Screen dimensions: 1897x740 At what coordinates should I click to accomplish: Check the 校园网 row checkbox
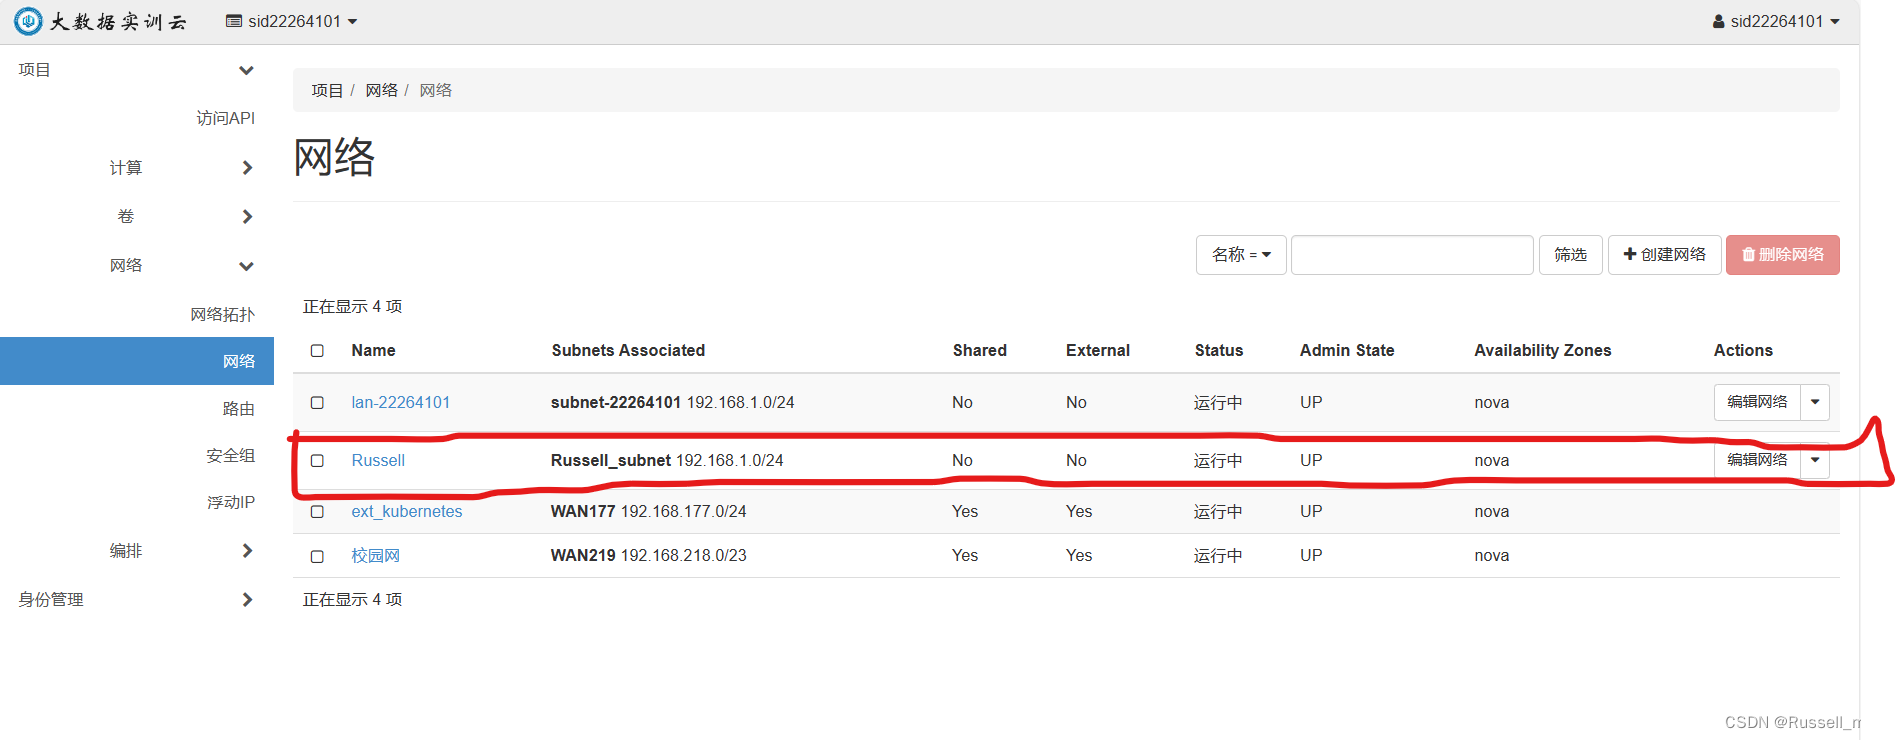click(x=317, y=556)
